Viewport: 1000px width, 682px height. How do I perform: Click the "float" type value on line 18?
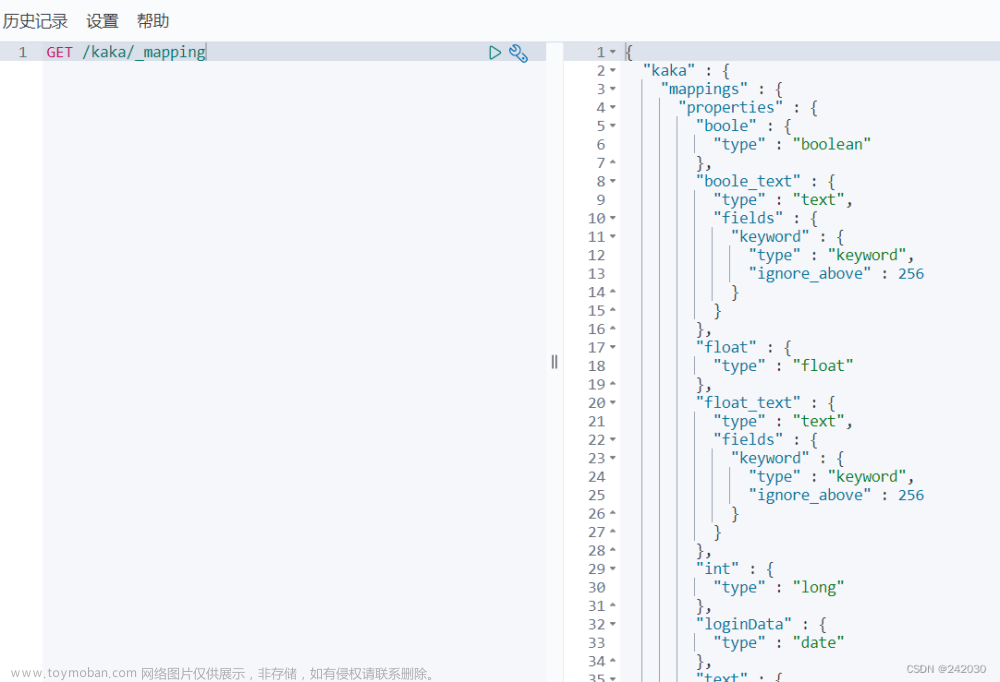(x=823, y=366)
